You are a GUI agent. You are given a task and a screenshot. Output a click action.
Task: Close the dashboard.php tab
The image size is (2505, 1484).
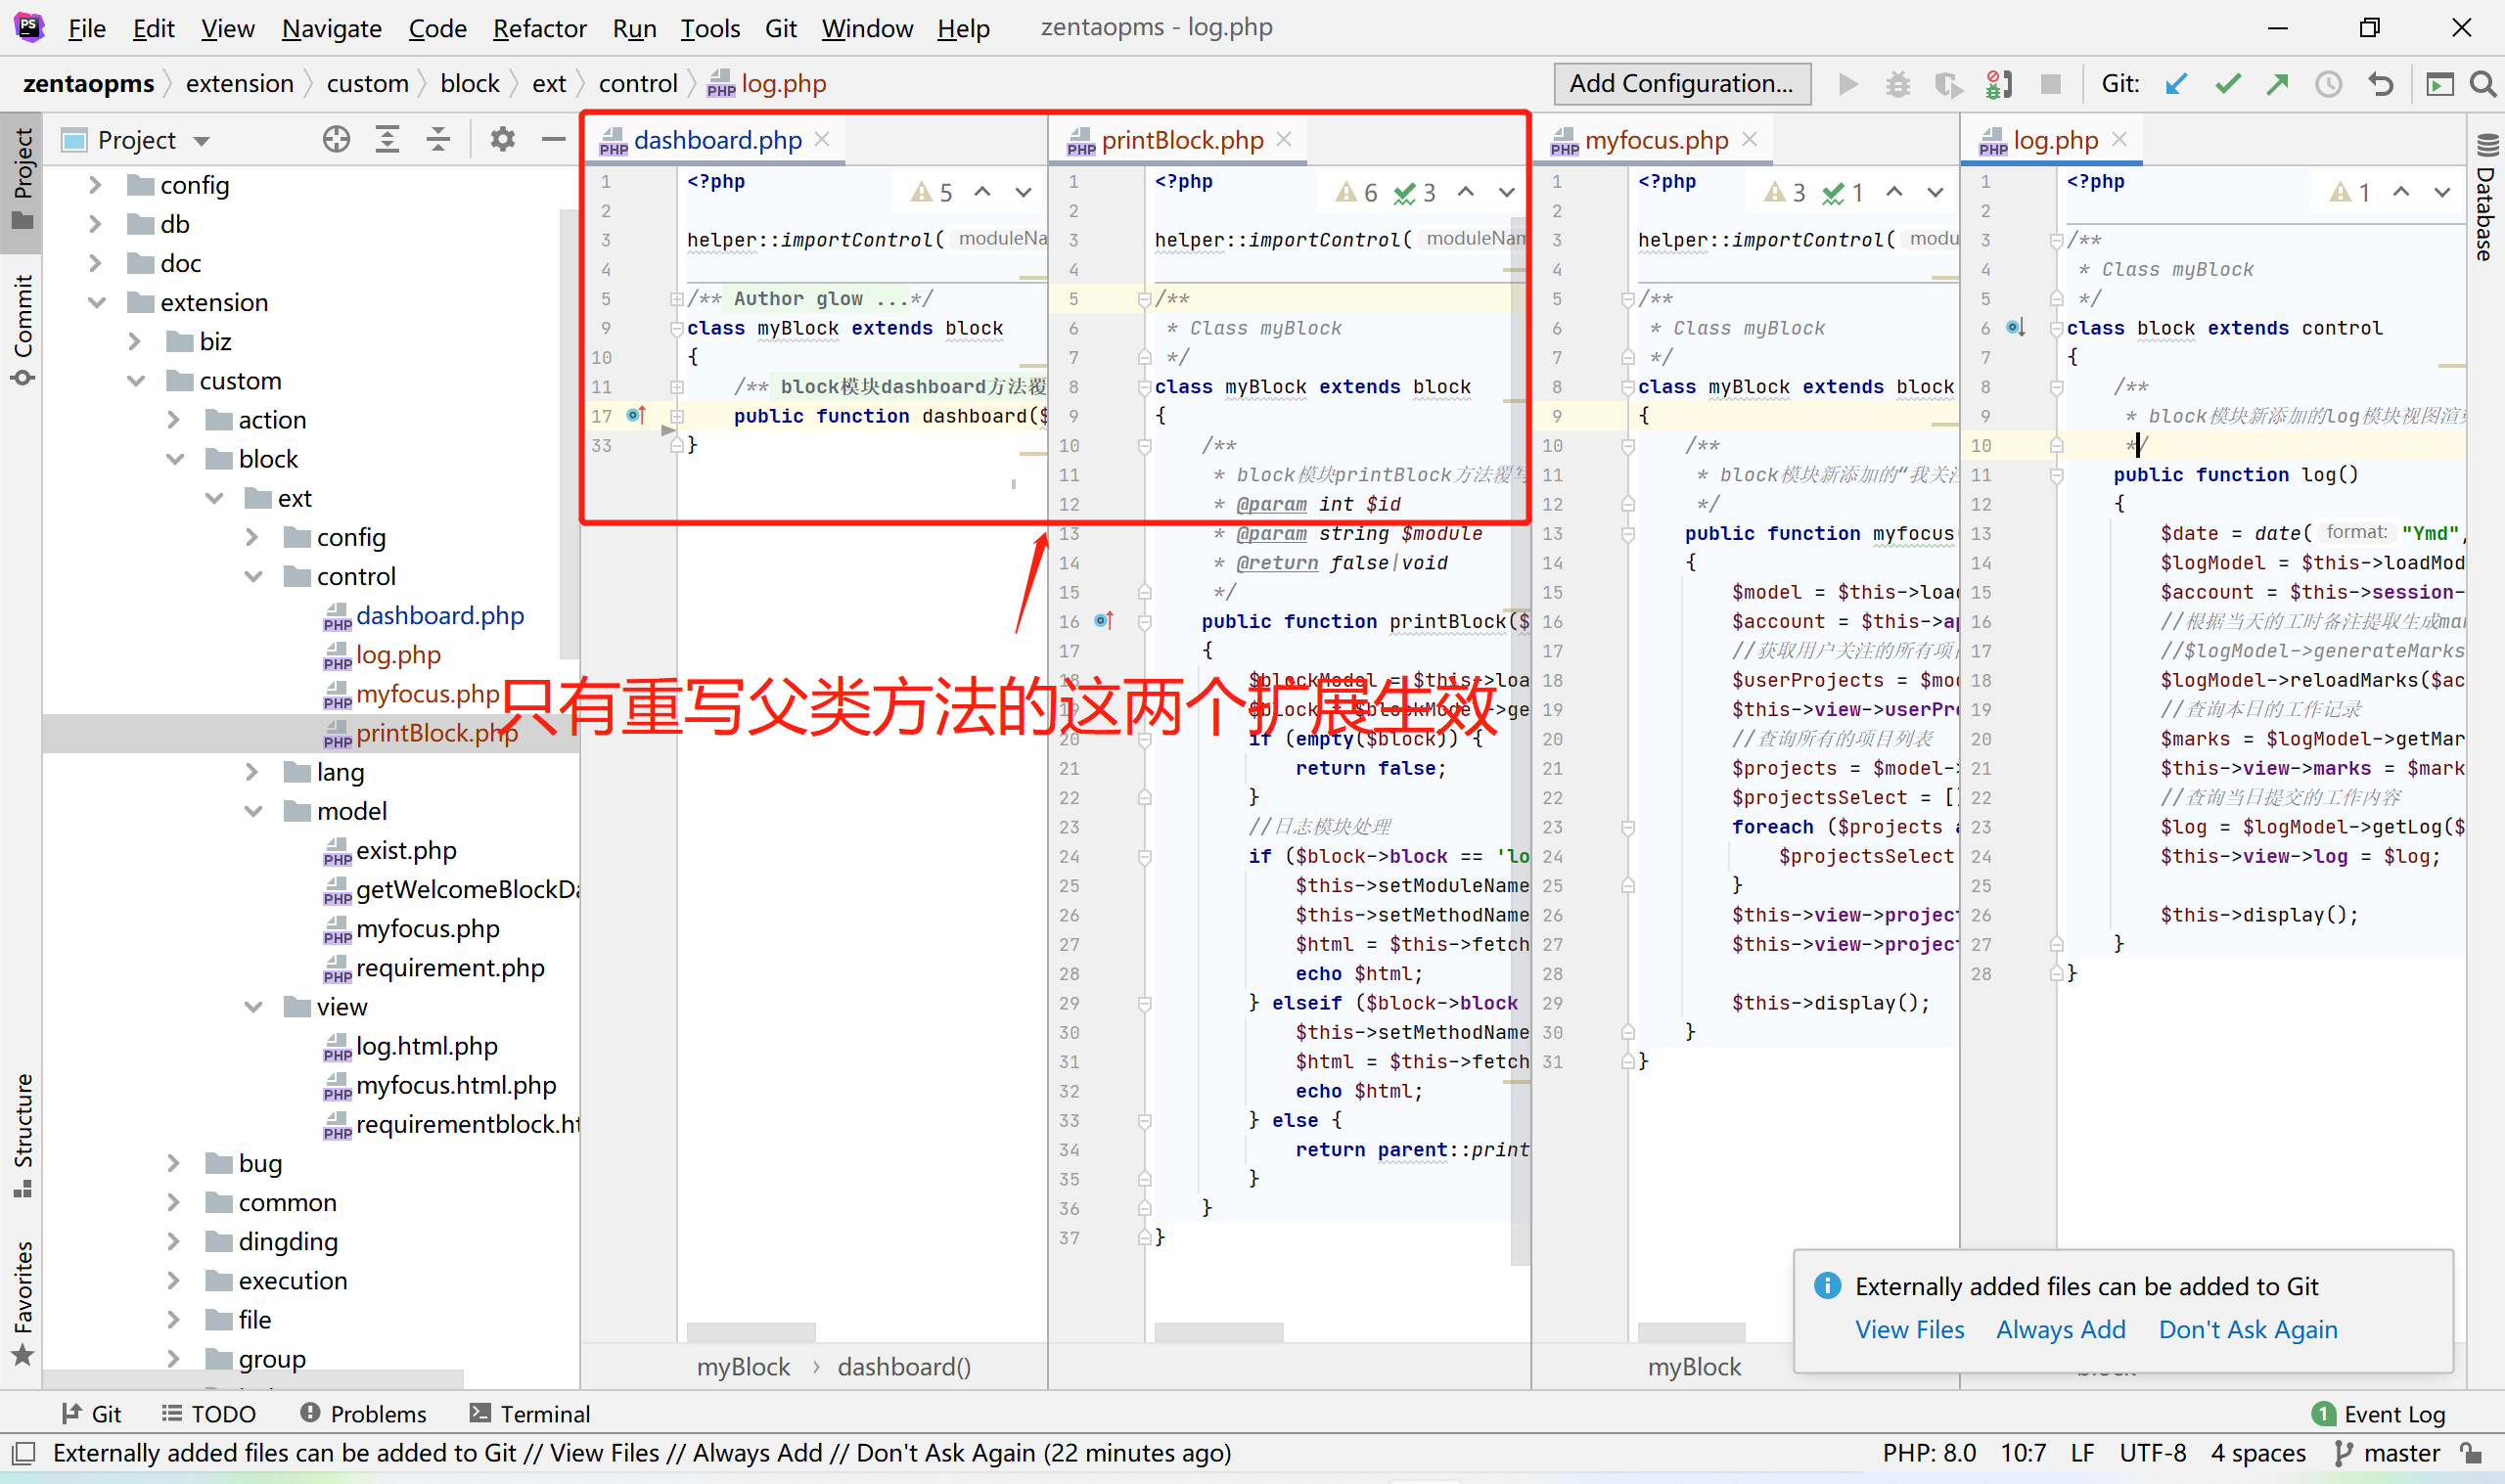(x=822, y=139)
